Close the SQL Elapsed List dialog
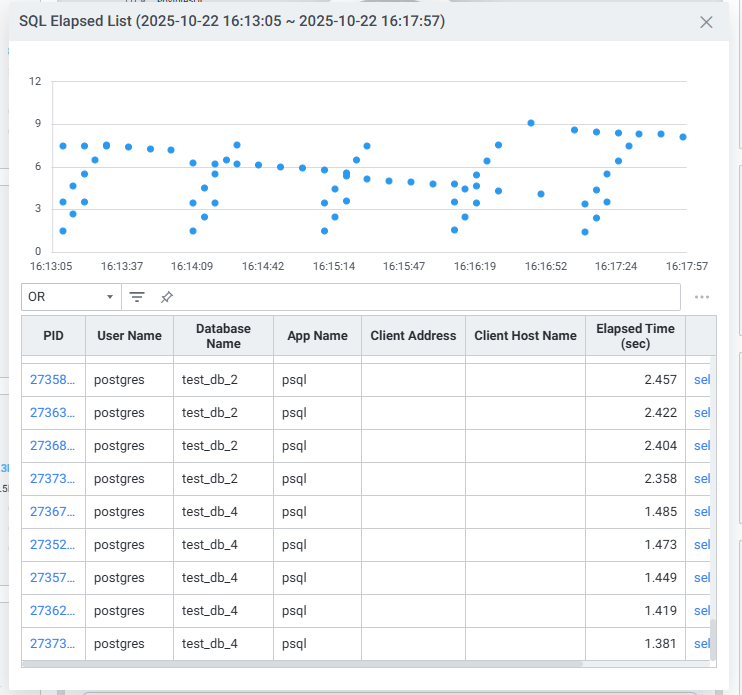This screenshot has width=742, height=695. coord(706,22)
